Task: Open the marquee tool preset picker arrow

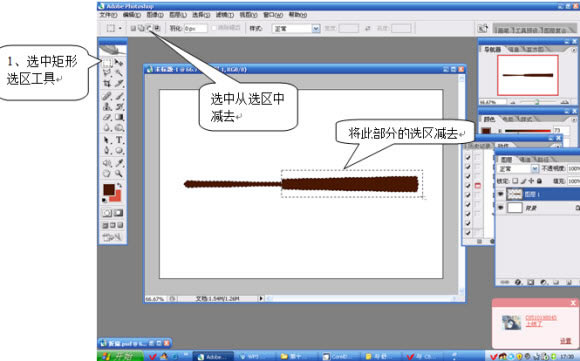Action: [x=120, y=28]
